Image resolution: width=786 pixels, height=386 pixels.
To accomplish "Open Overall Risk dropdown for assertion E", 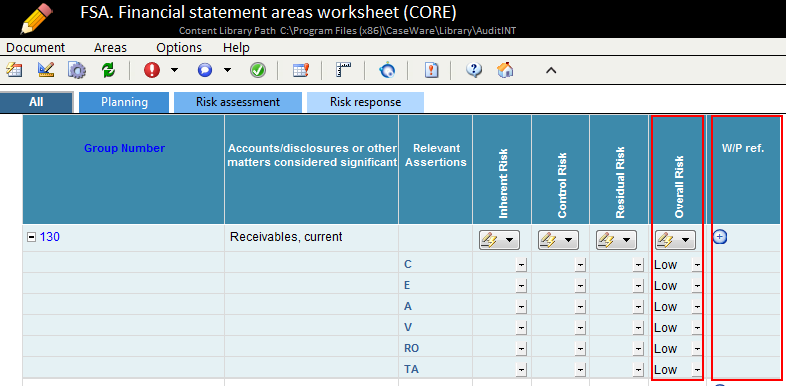I will [x=696, y=286].
